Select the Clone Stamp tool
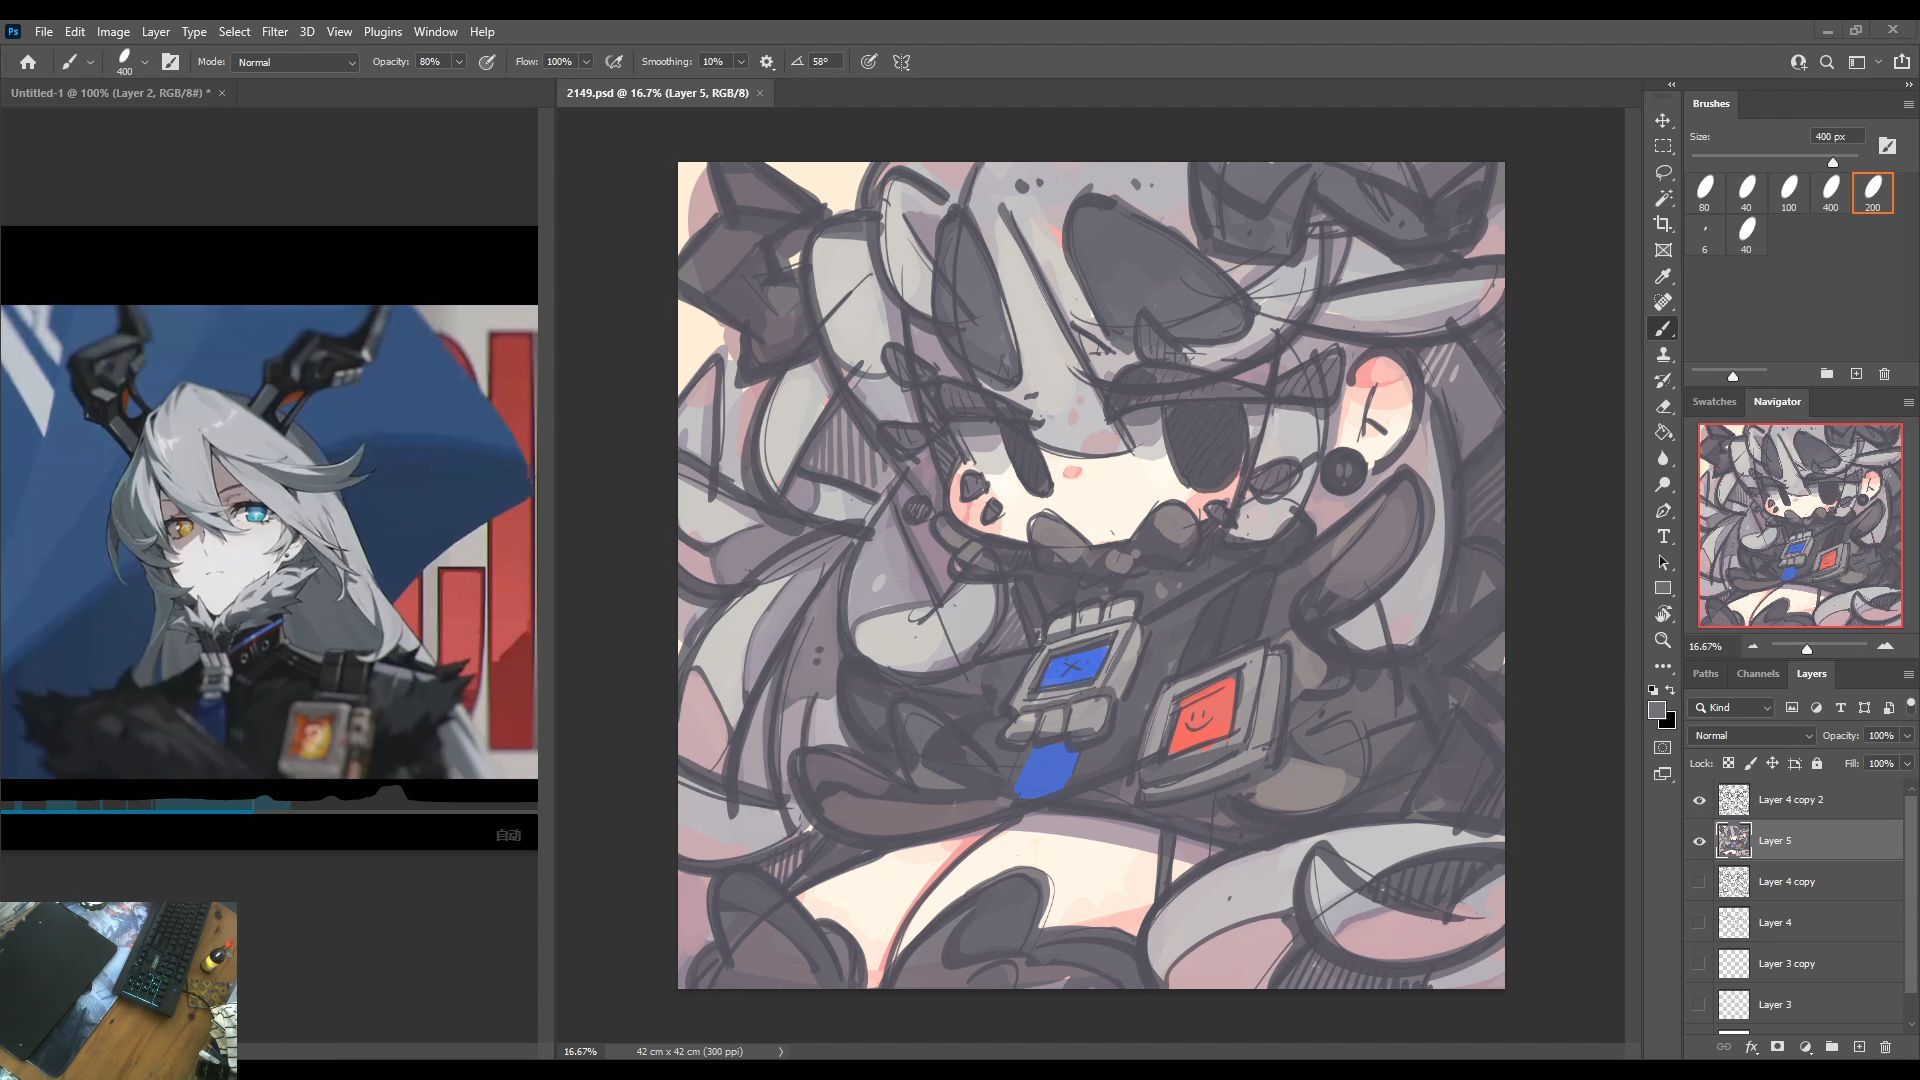The image size is (1920, 1080). (1663, 354)
